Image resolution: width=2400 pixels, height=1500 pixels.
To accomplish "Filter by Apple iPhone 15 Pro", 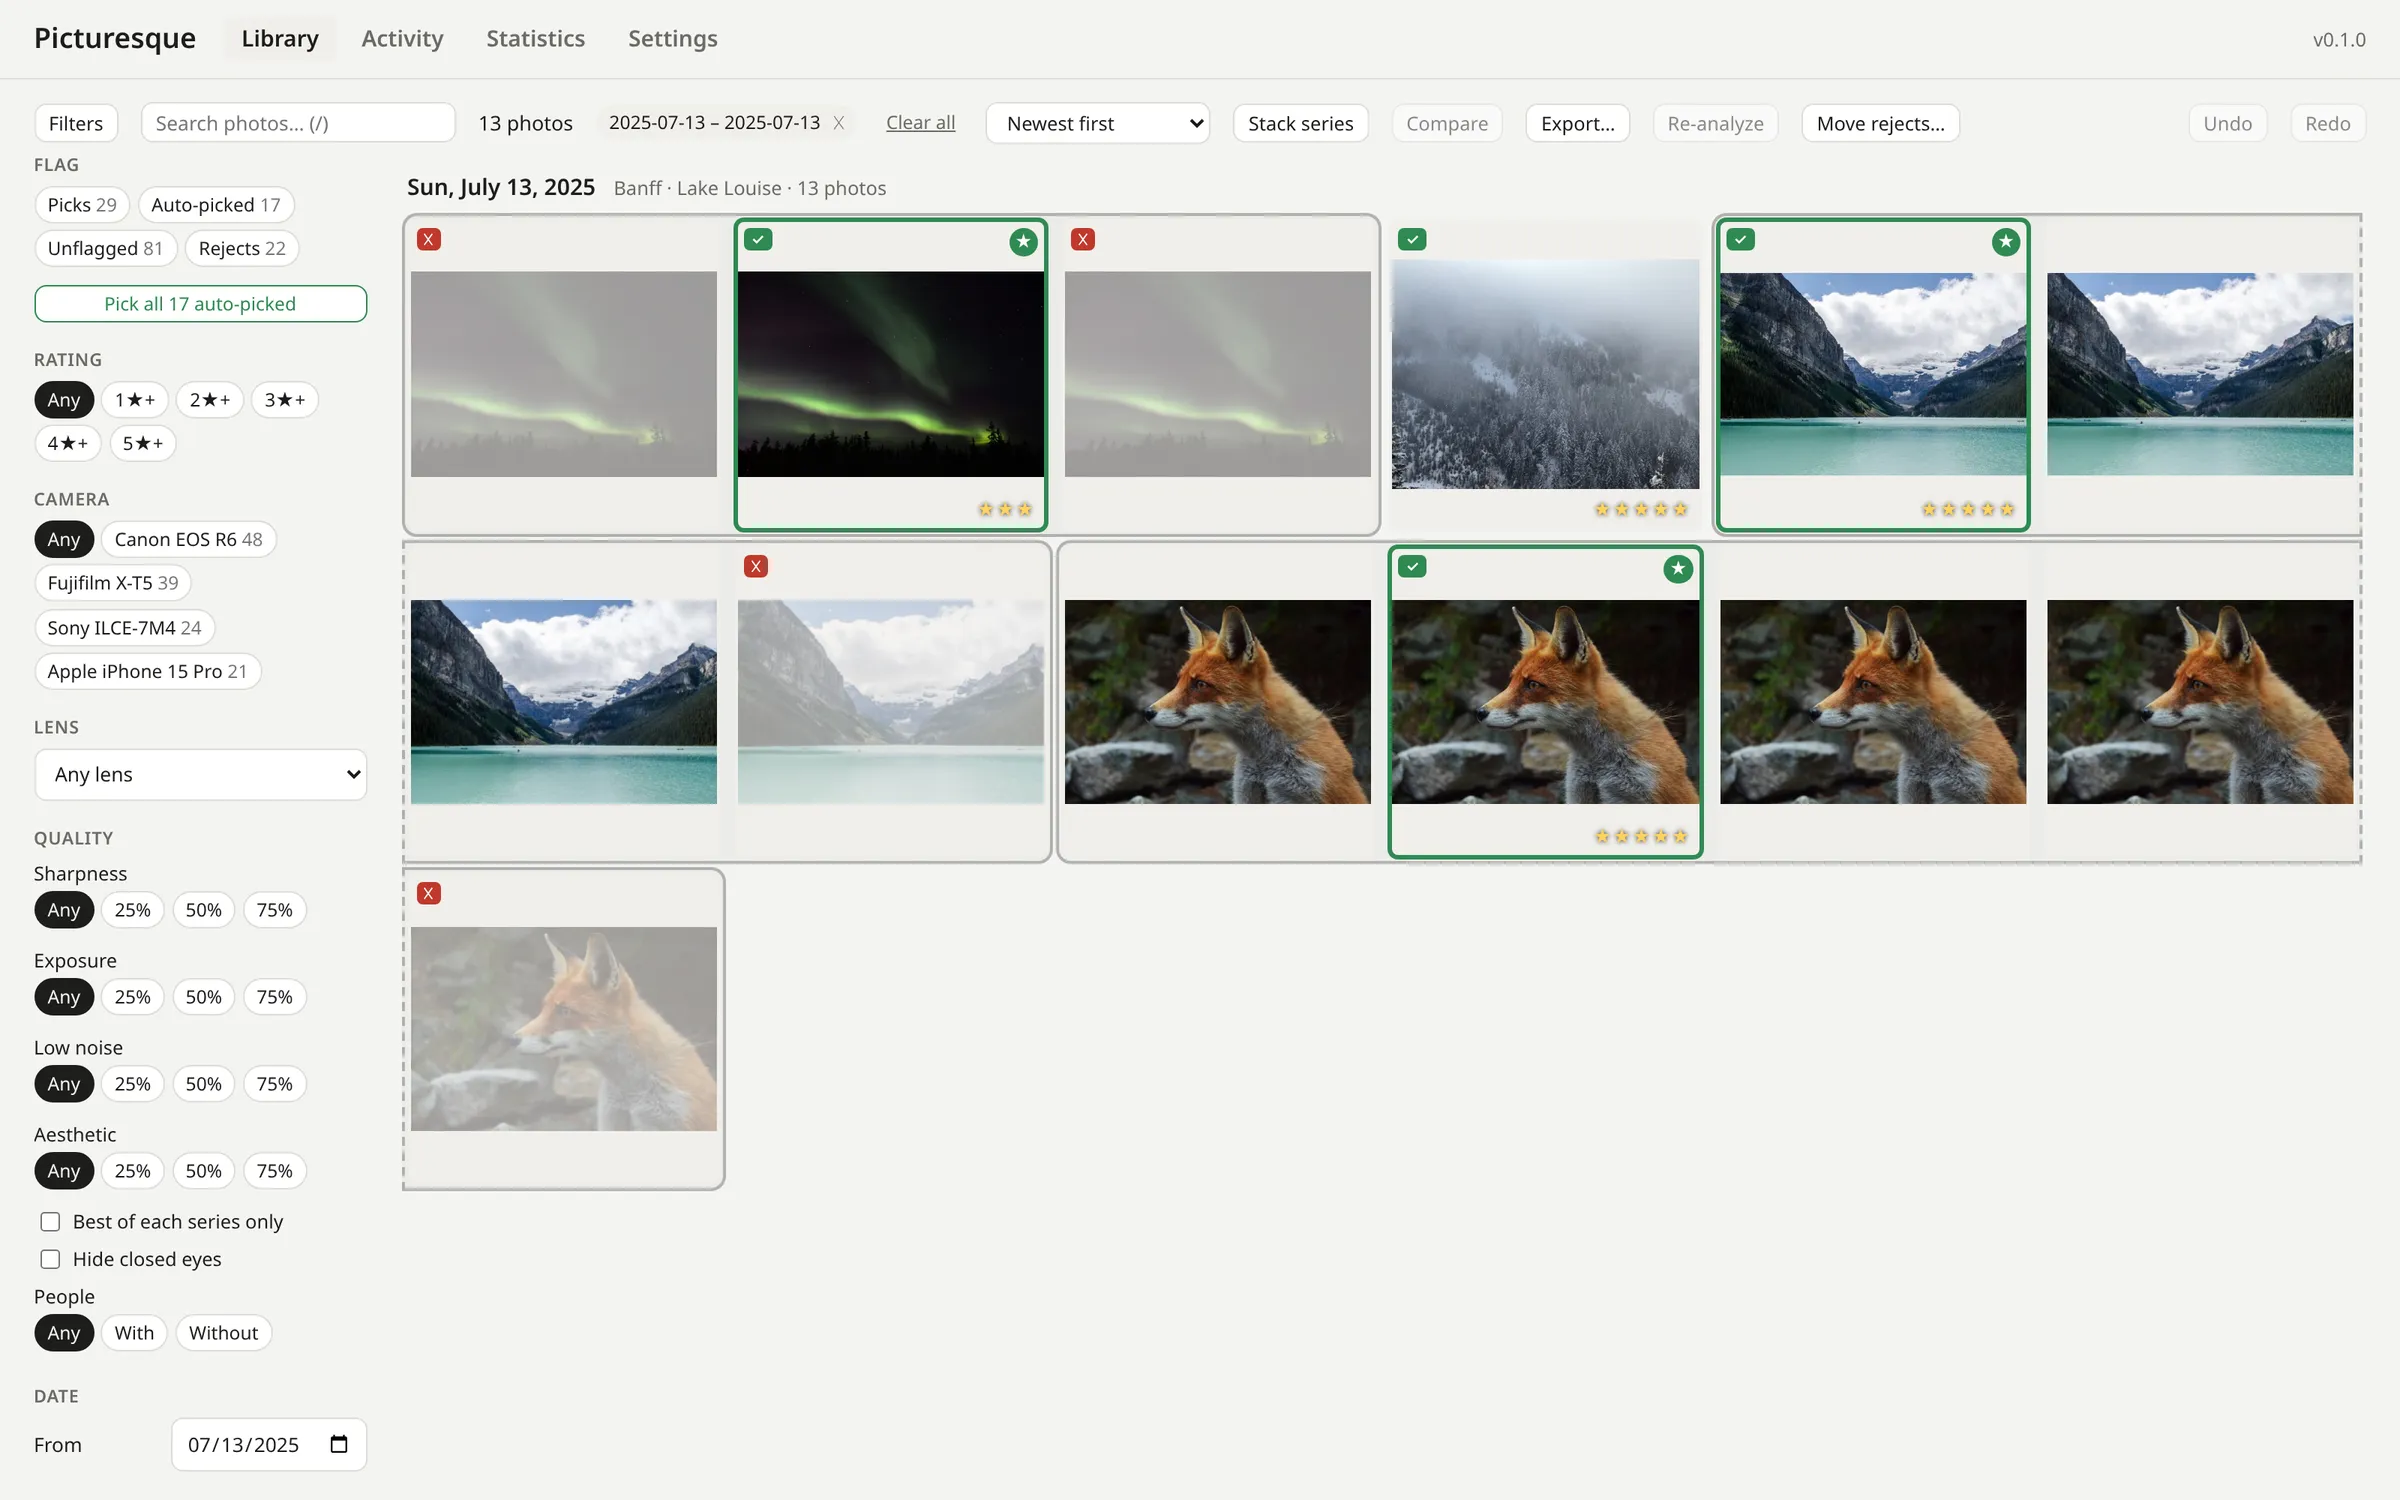I will [x=147, y=671].
